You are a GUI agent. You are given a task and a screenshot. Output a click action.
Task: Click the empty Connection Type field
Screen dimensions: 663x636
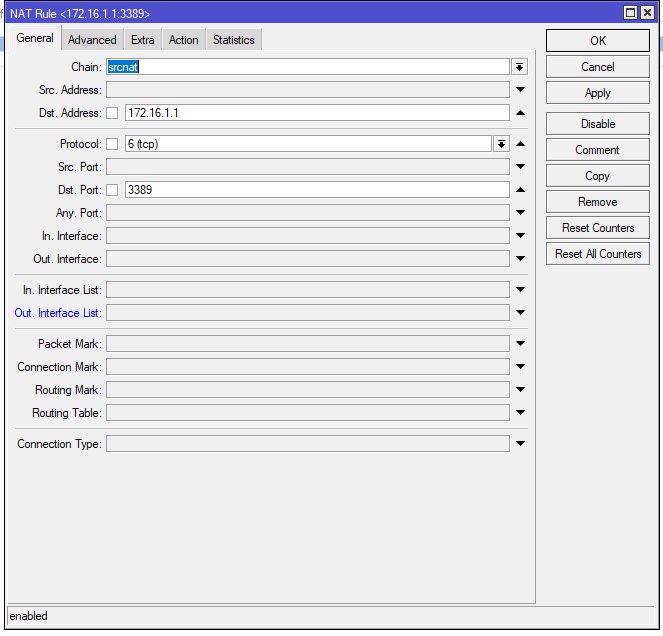308,444
